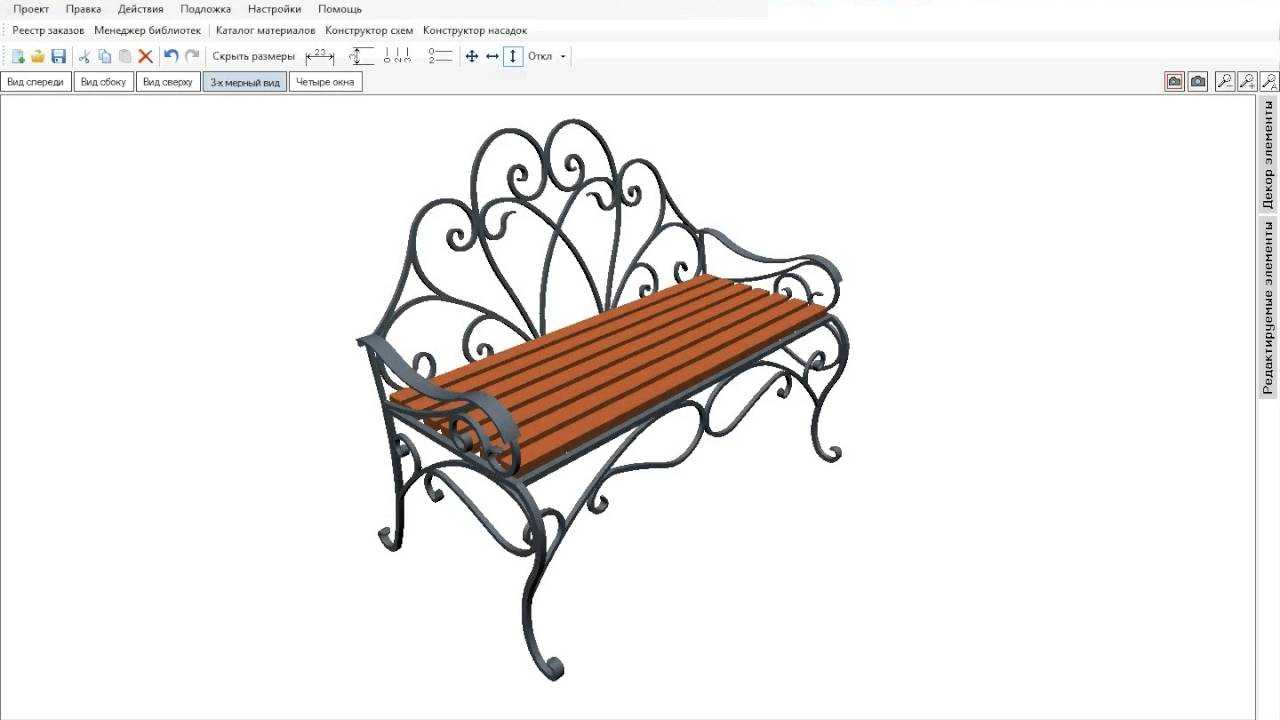Open Менеджер библиотек
1280x720 pixels.
[148, 31]
